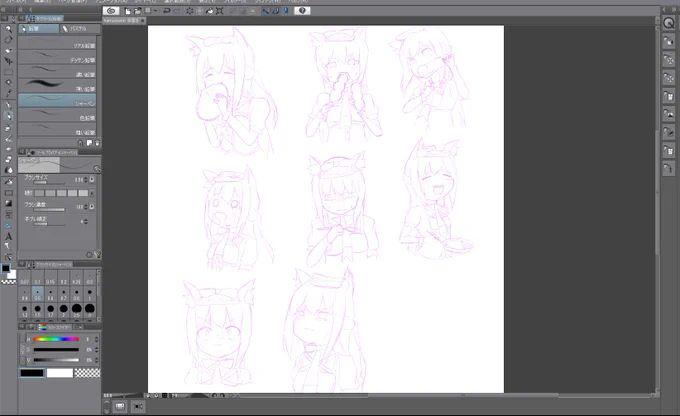Select the Eyedropper tool
The image size is (680, 416).
click(8, 94)
